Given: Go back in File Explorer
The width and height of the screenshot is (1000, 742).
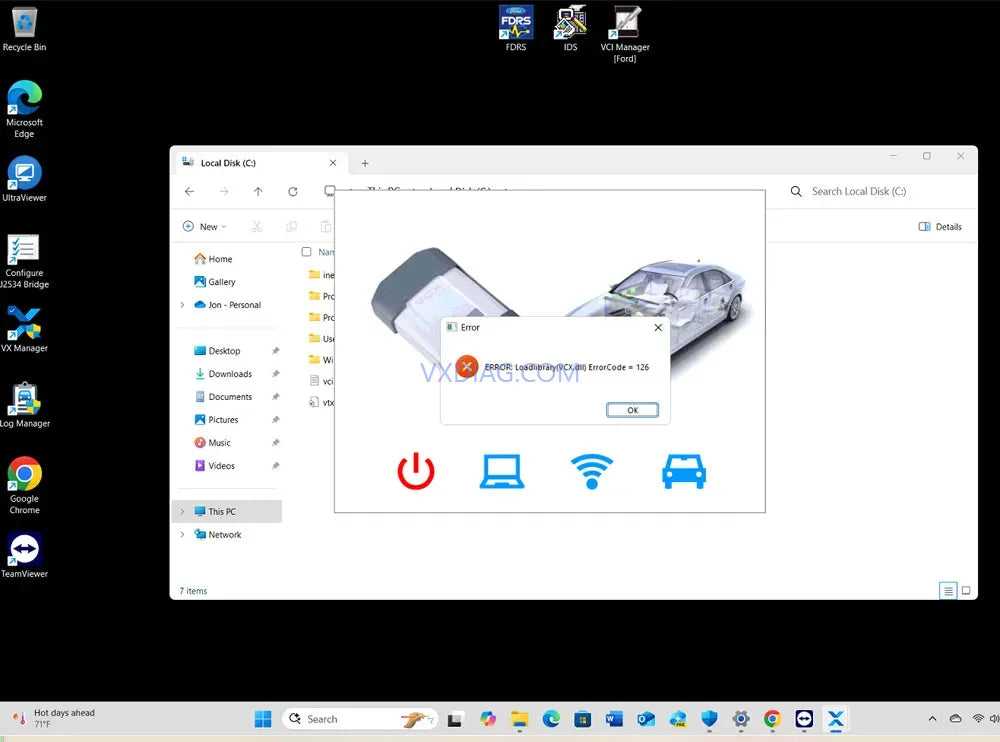Looking at the screenshot, I should pos(189,191).
